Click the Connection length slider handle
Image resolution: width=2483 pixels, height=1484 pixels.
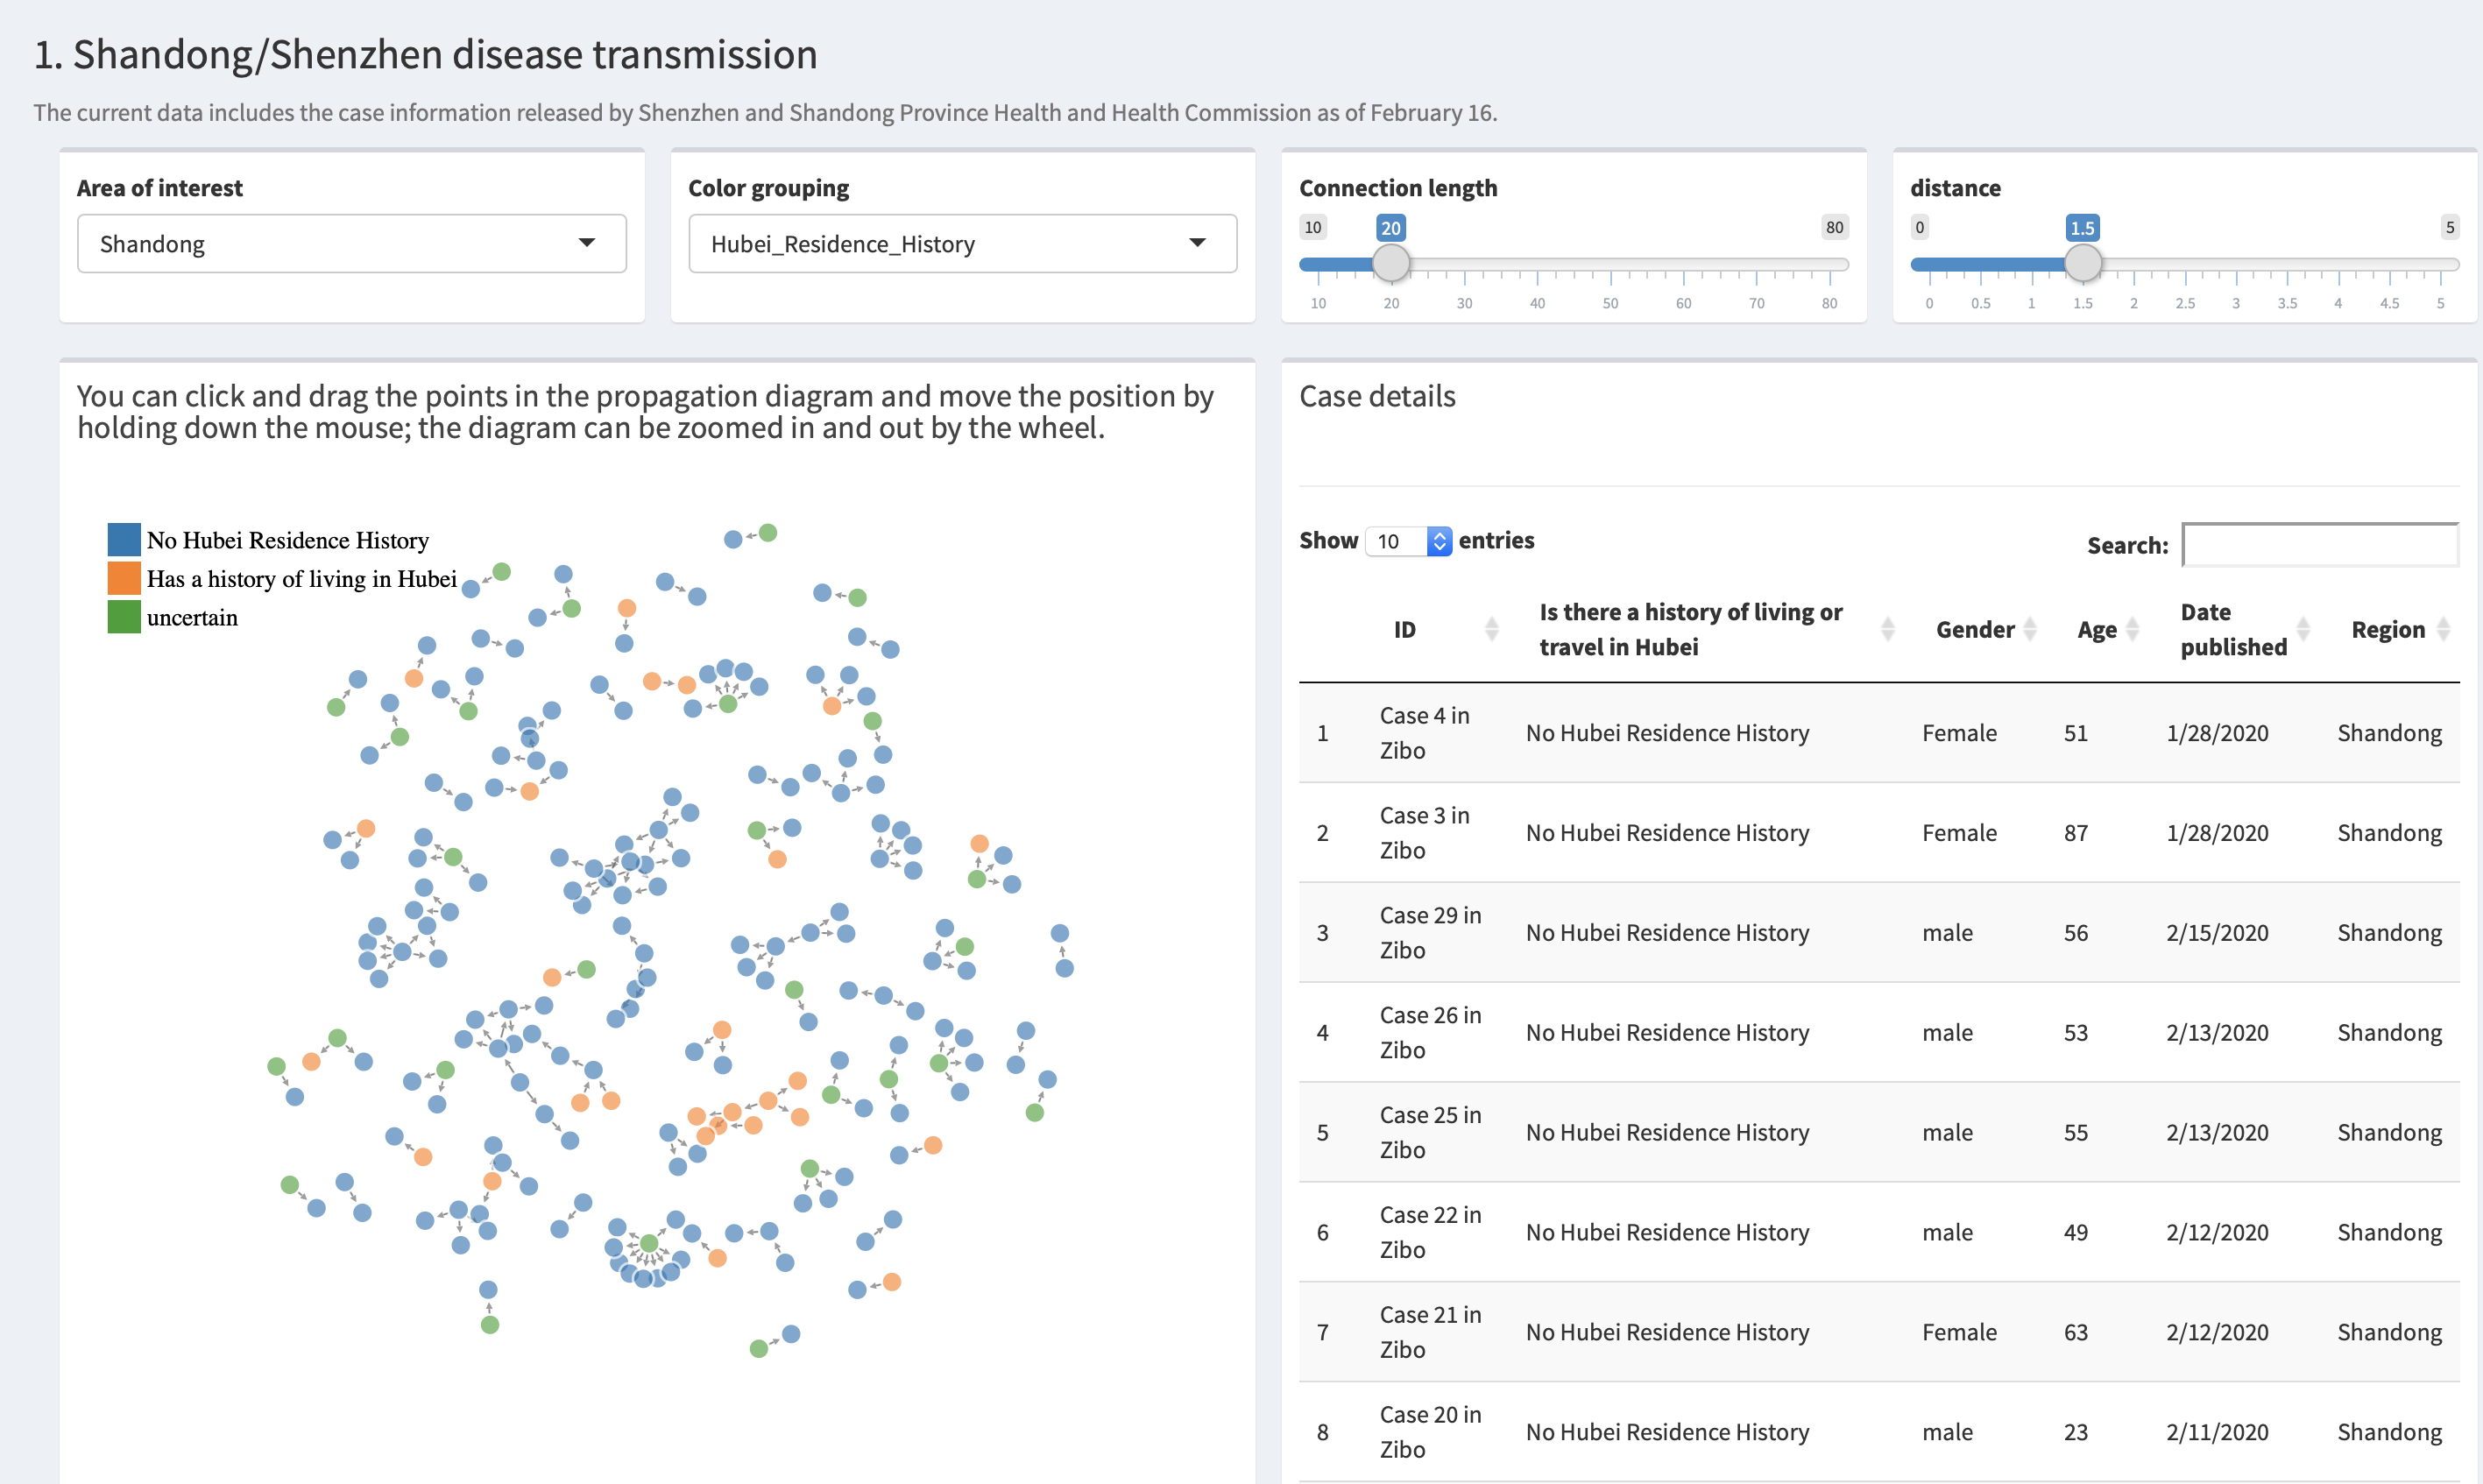(x=1390, y=264)
